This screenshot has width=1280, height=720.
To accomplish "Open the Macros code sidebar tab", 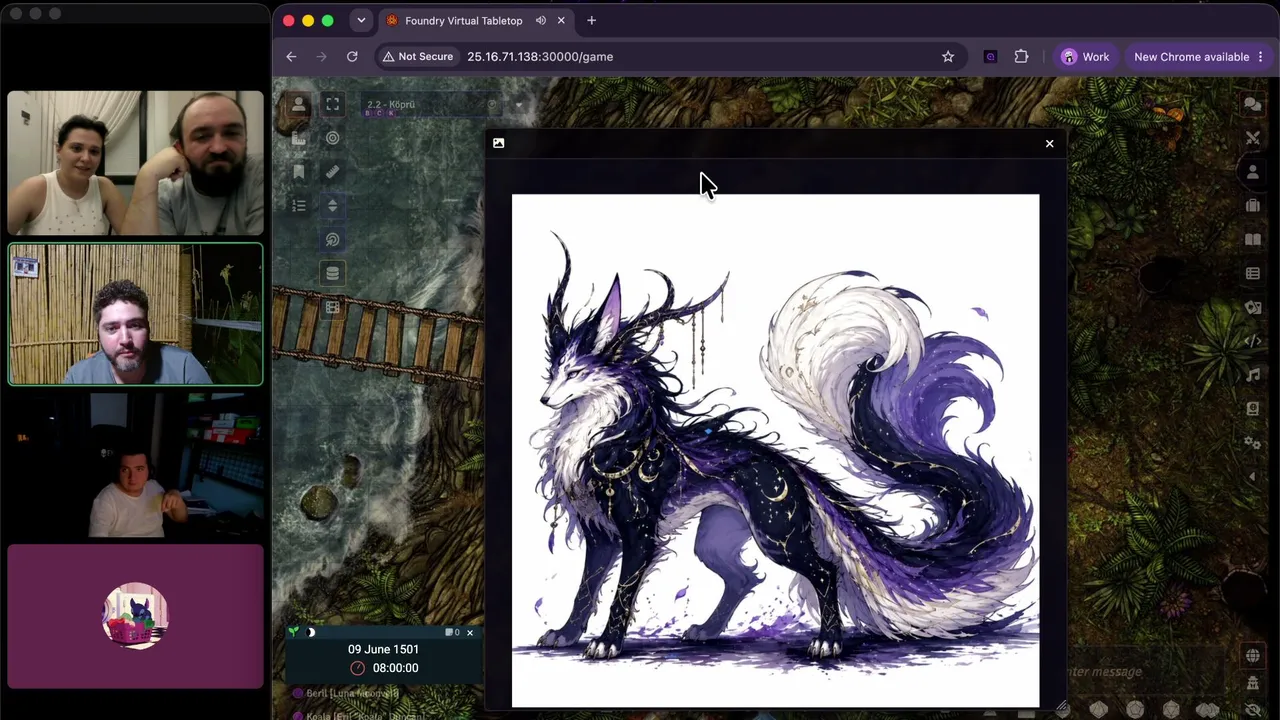I will click(1252, 342).
